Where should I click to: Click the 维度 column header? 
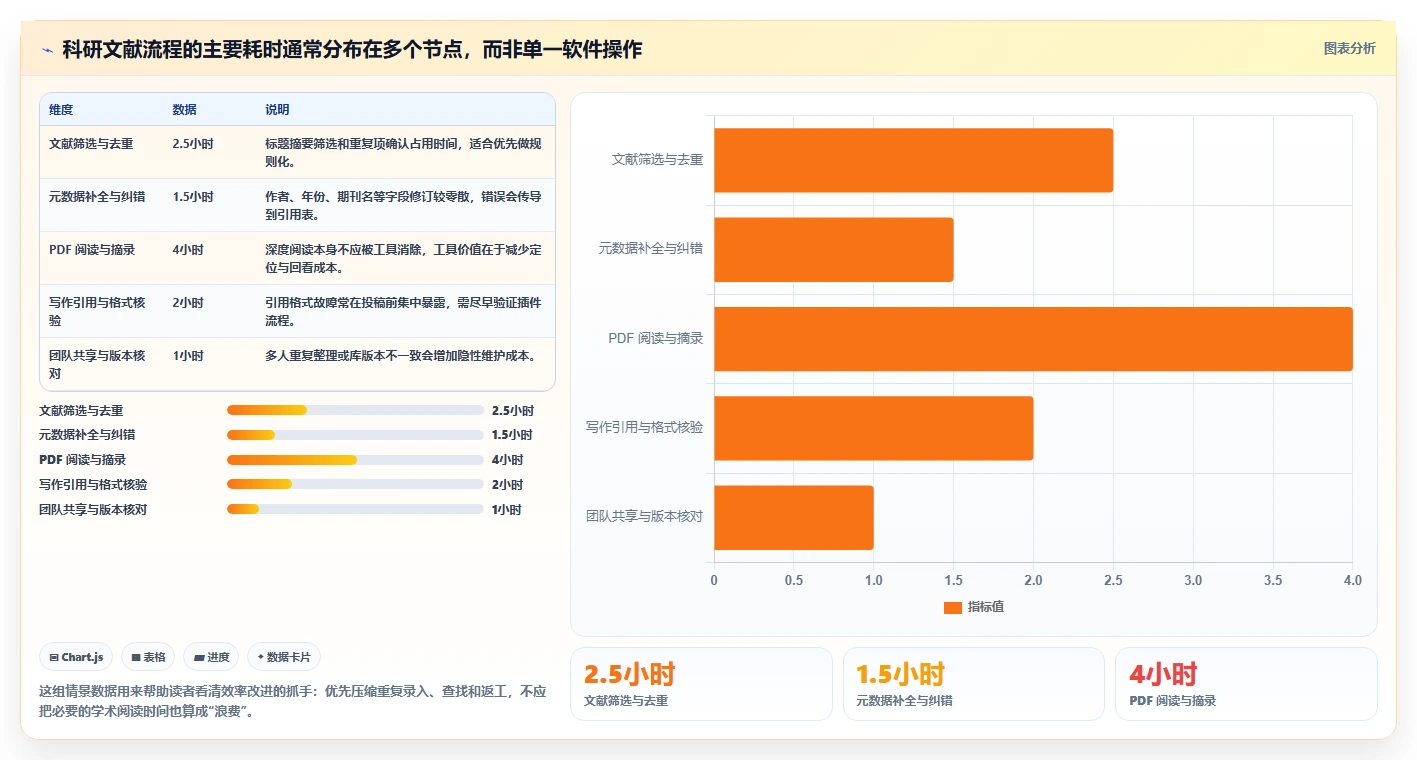point(61,110)
